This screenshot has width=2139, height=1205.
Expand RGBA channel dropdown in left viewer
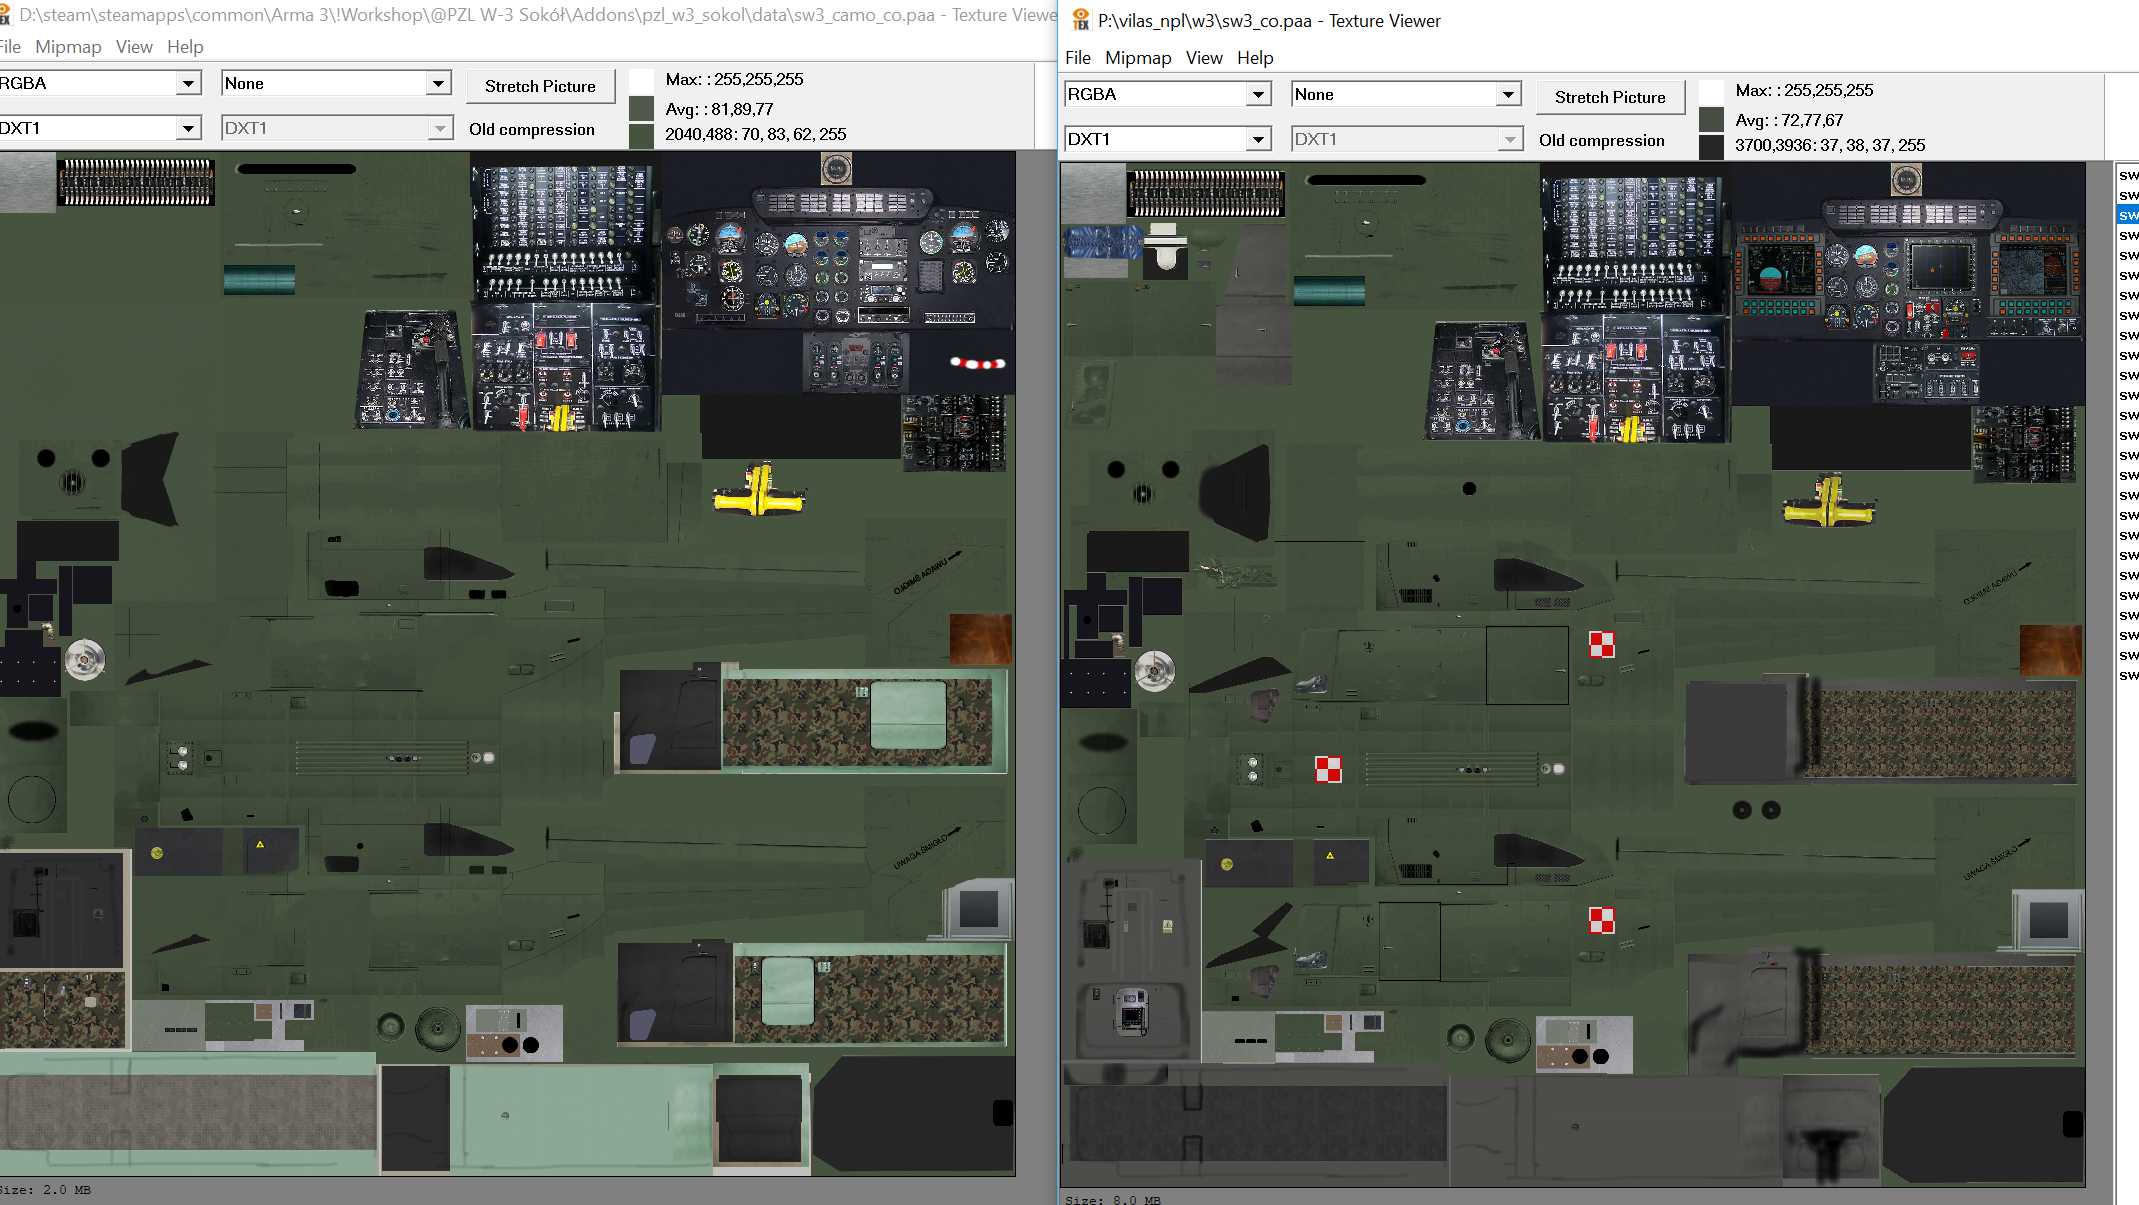pos(188,84)
